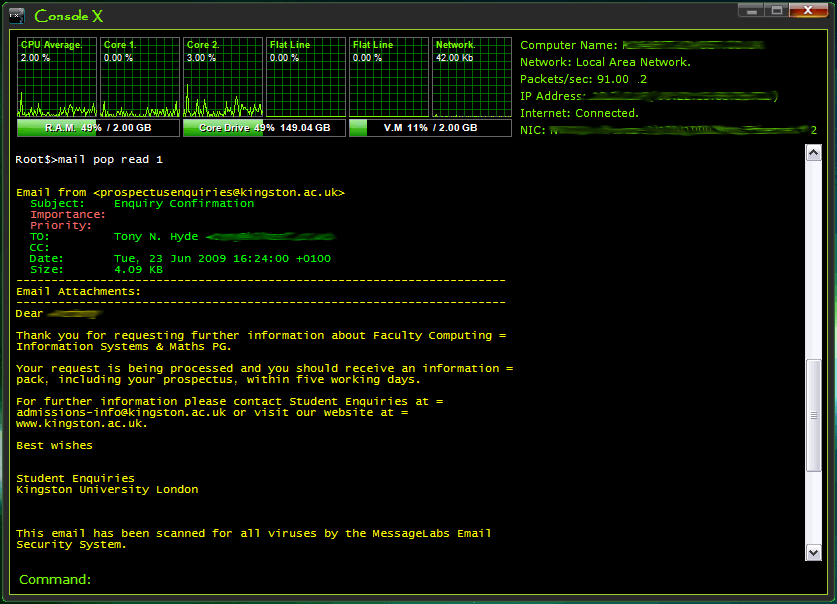Click the R.A.M 49% usage bar
Screen dimensions: 837x604
(x=97, y=128)
